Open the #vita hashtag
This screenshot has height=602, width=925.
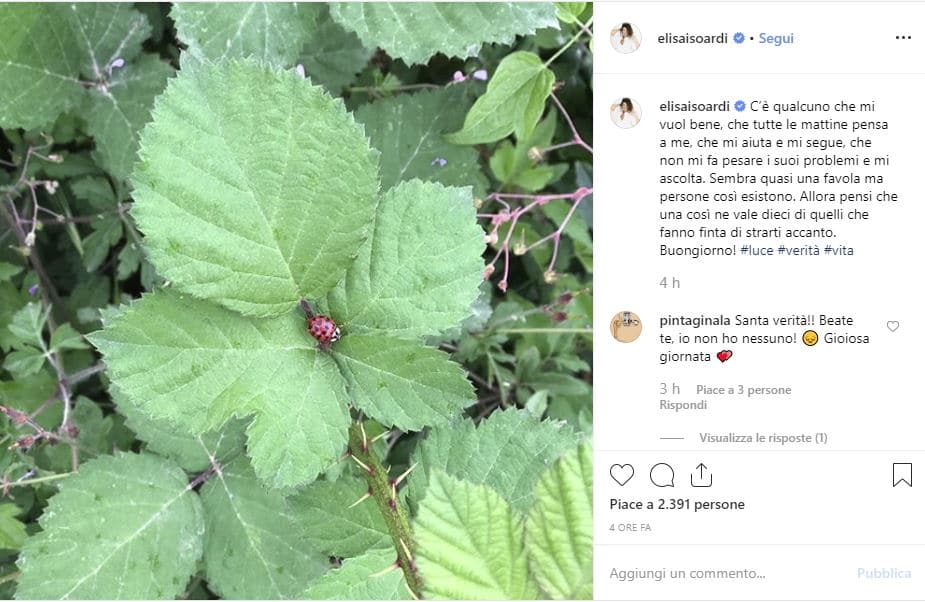pos(839,250)
